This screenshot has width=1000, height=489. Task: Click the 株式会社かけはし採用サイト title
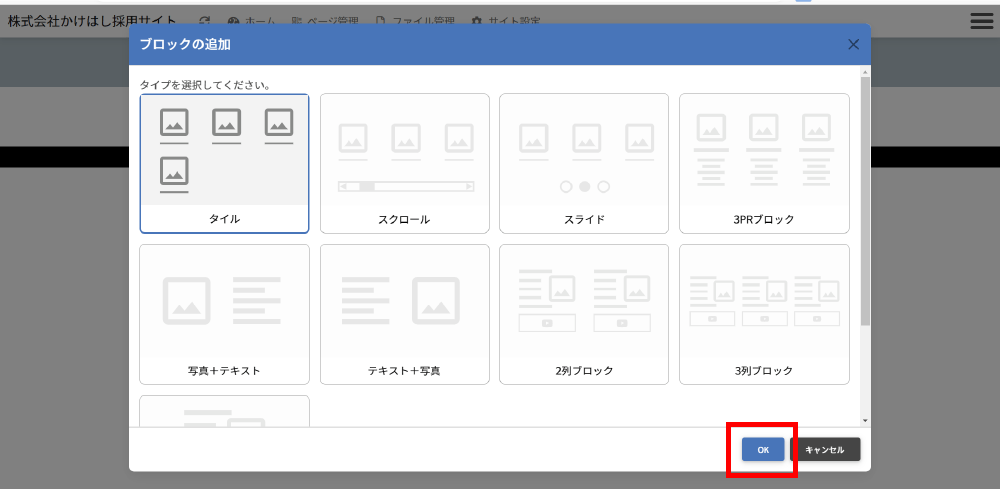pyautogui.click(x=92, y=21)
